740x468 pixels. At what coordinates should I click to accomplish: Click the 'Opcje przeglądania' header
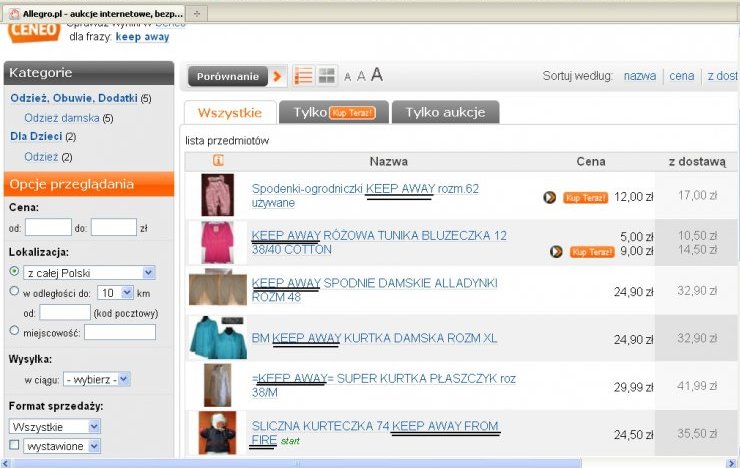(x=89, y=184)
